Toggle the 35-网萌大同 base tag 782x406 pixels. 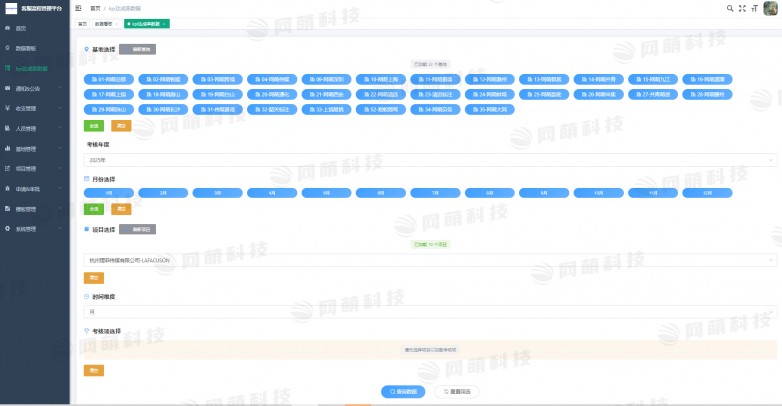488,110
